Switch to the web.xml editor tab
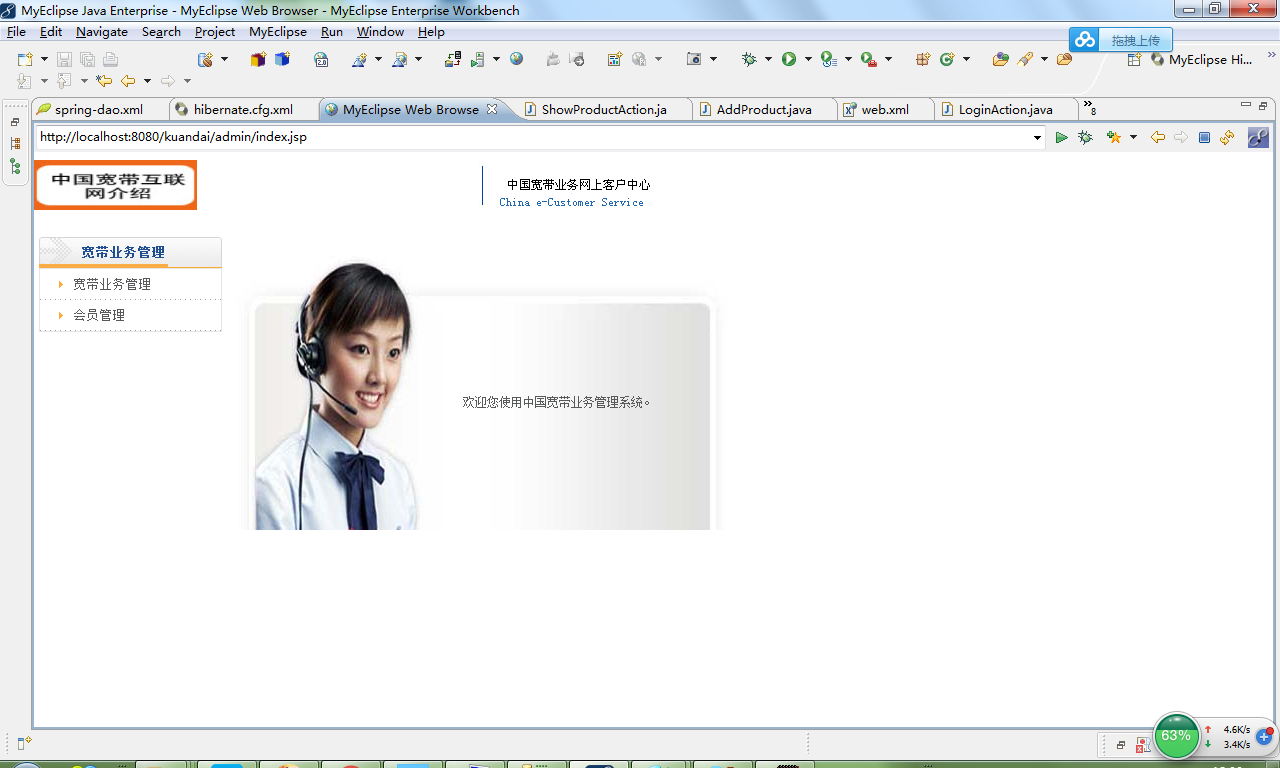This screenshot has width=1280, height=768. (884, 109)
